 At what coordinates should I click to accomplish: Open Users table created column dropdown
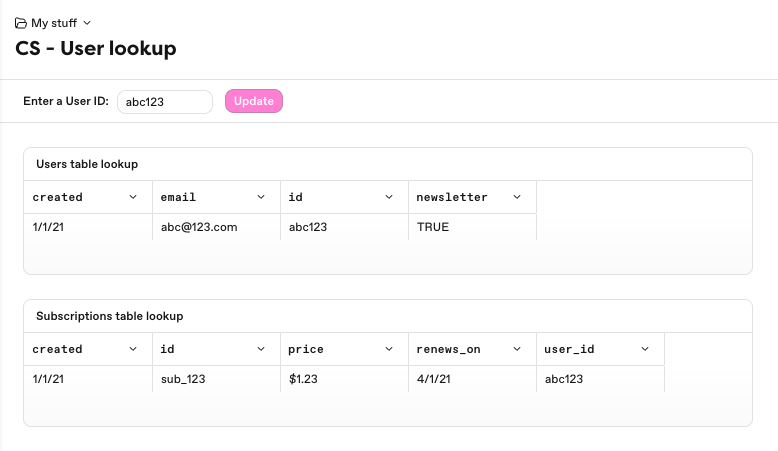[133, 197]
